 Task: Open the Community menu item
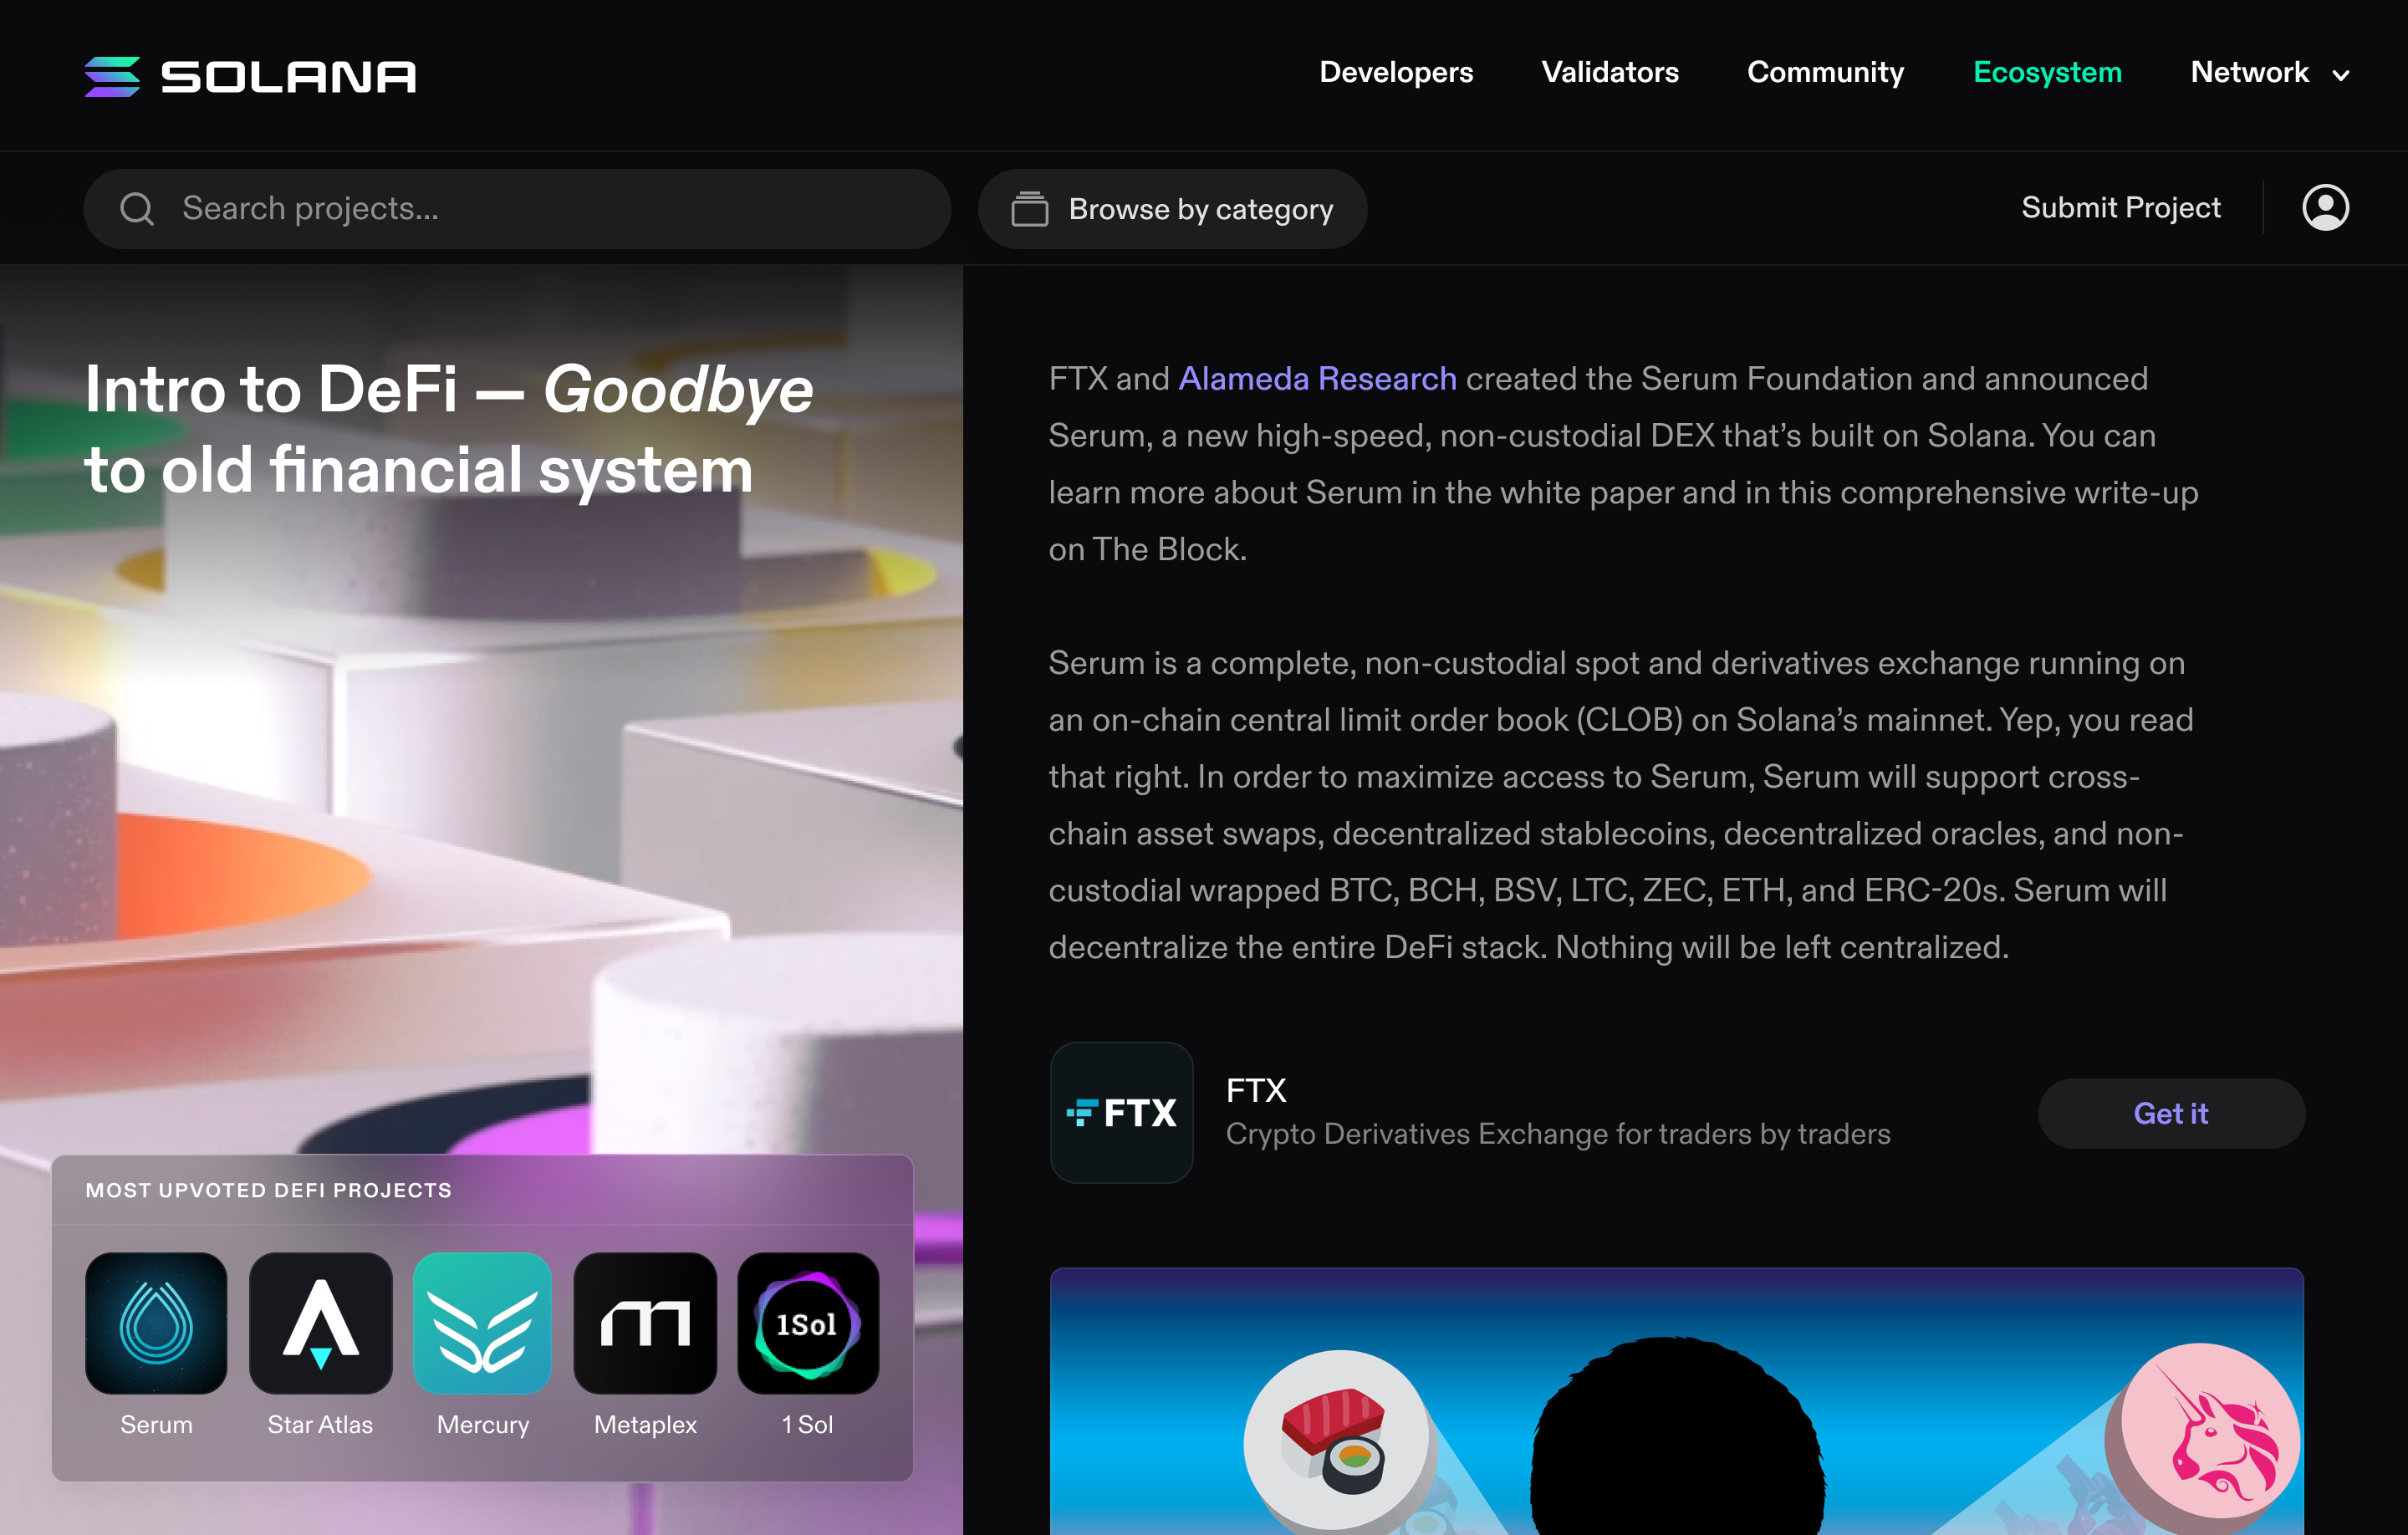tap(1825, 73)
